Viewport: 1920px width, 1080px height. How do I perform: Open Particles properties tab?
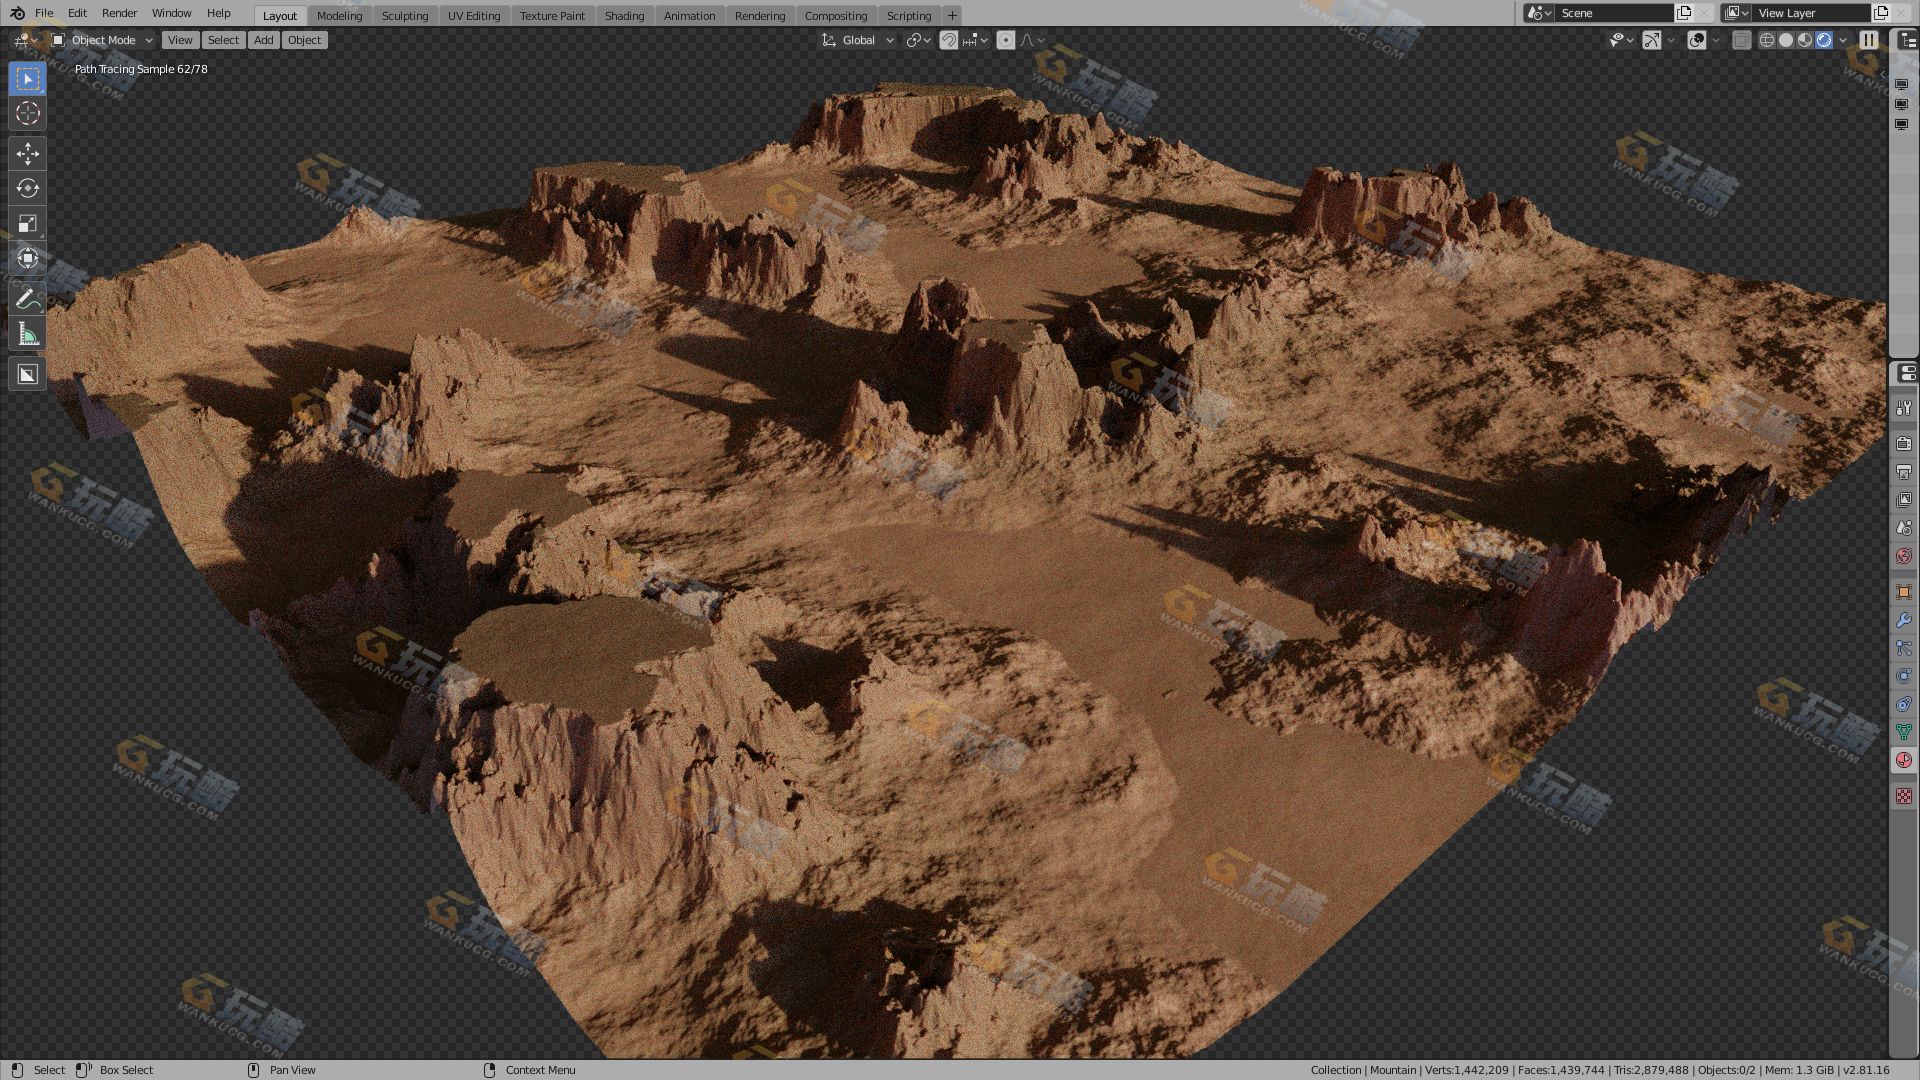1904,648
